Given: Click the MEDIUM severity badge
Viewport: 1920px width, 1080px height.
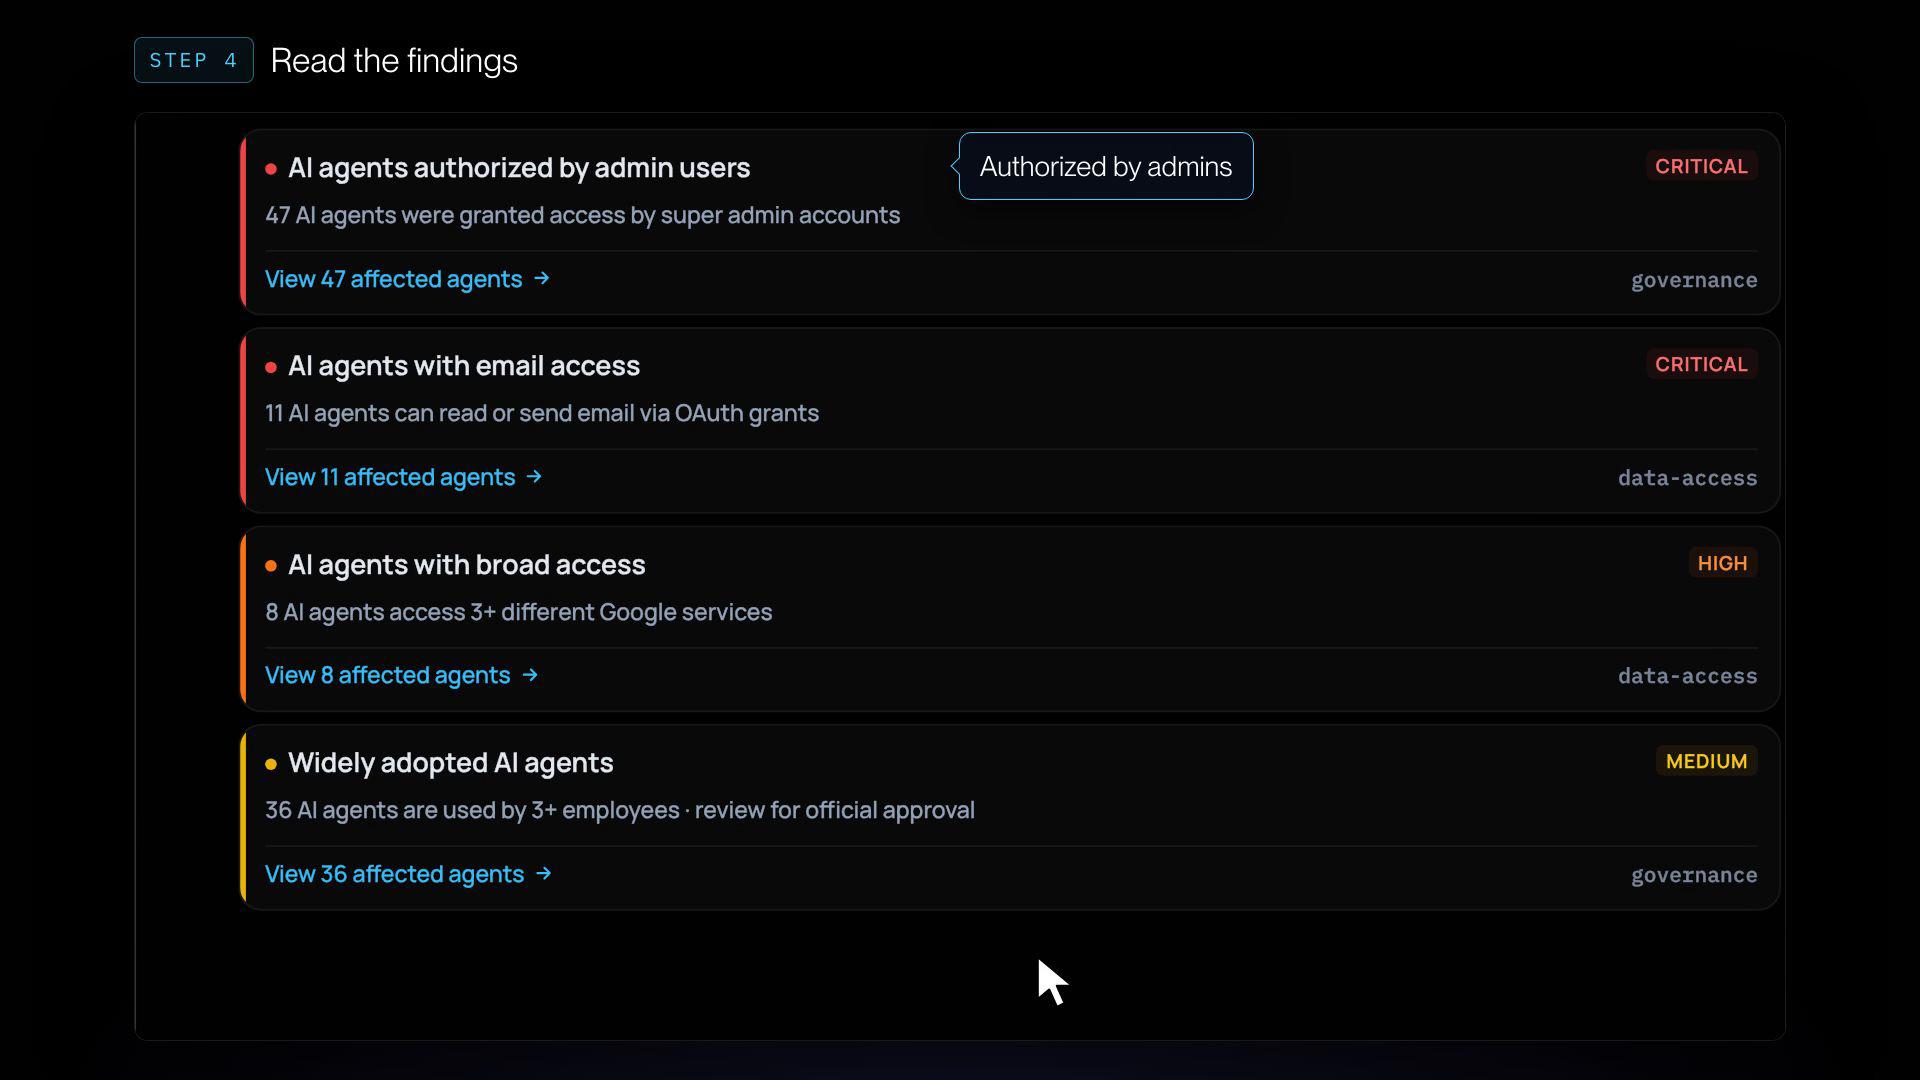Looking at the screenshot, I should (x=1706, y=761).
